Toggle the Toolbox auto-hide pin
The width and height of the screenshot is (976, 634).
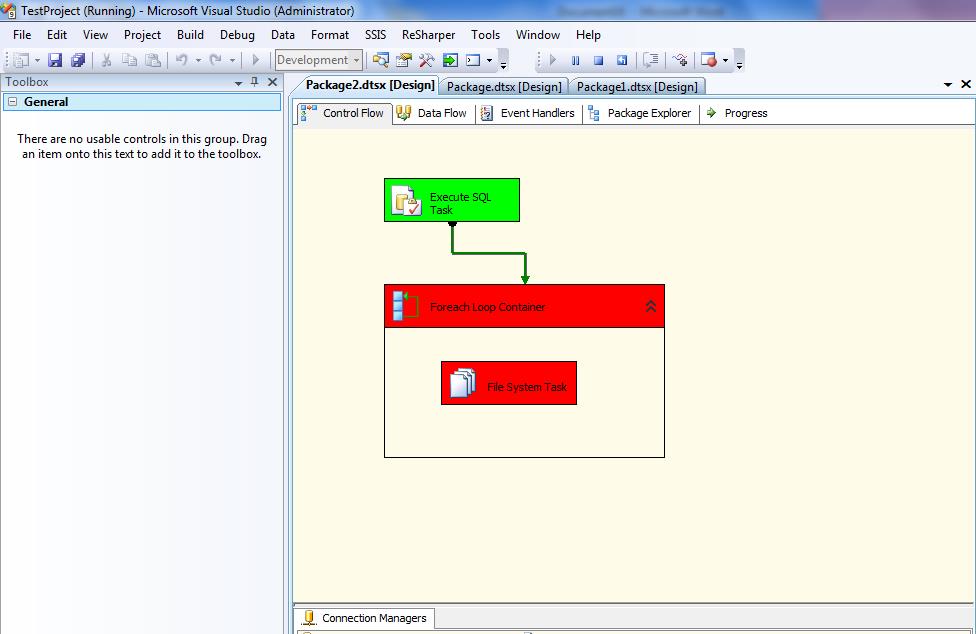[x=255, y=83]
